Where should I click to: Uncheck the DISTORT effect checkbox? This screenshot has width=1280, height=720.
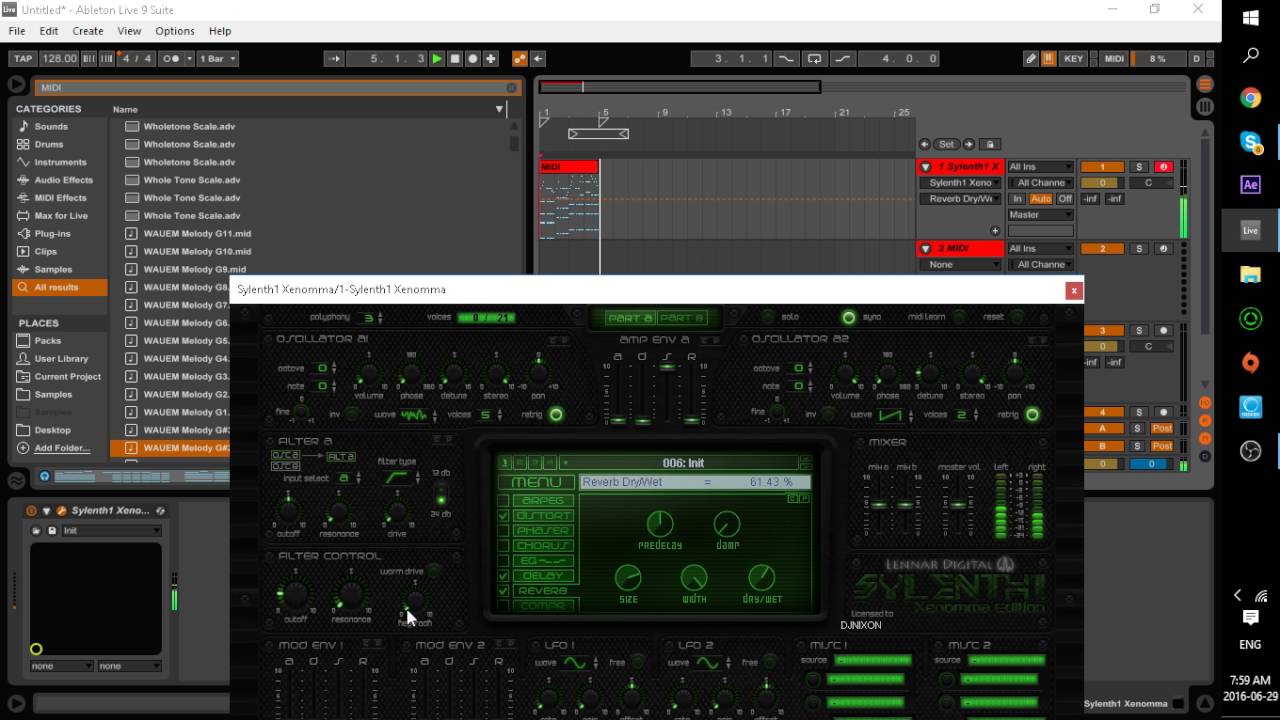(x=504, y=516)
